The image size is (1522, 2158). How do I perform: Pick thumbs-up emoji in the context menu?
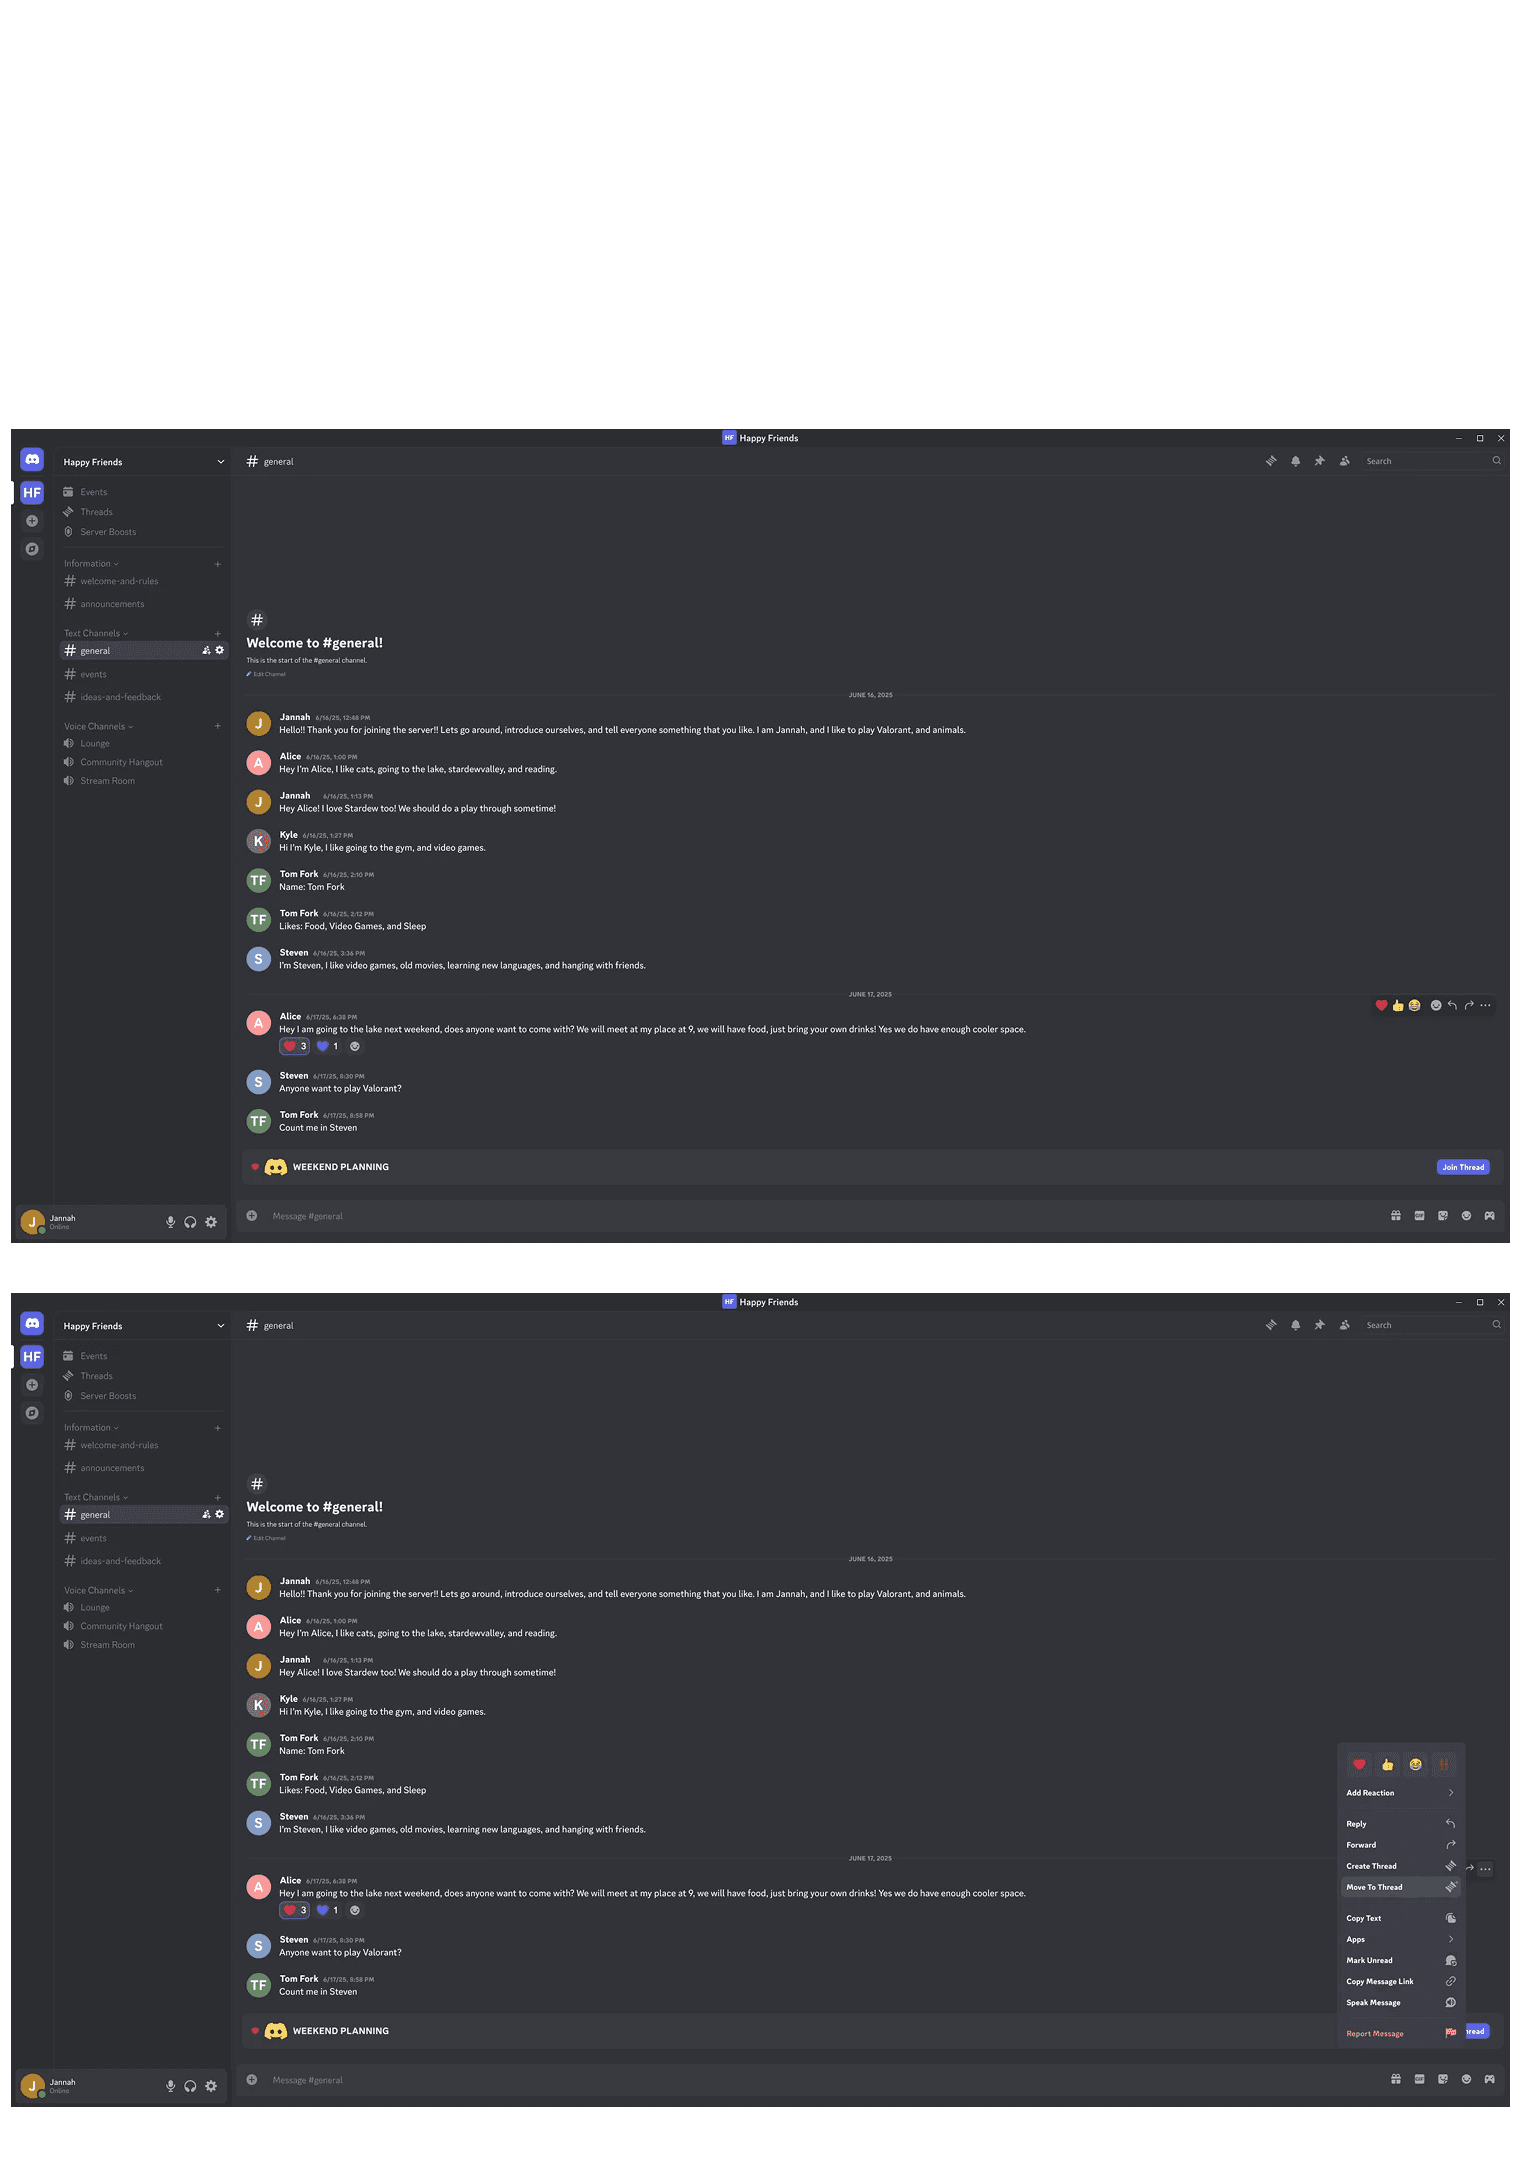pos(1387,1765)
